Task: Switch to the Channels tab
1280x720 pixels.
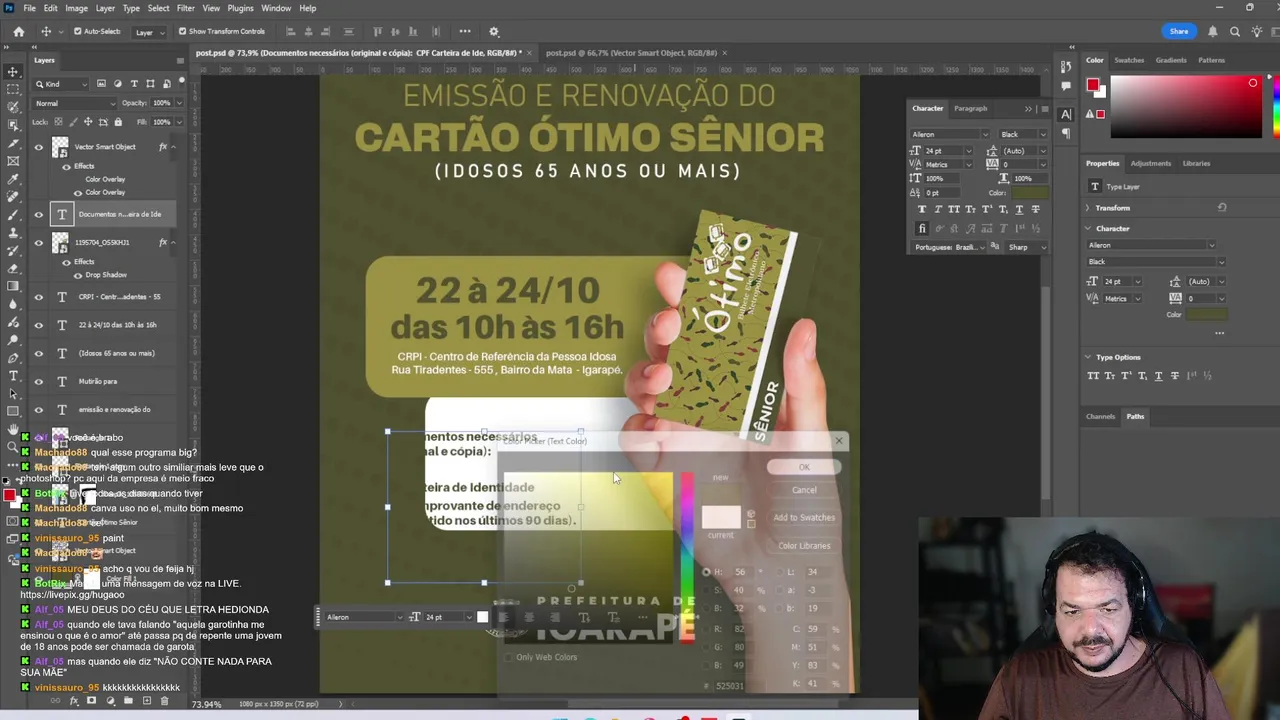Action: [x=1100, y=416]
